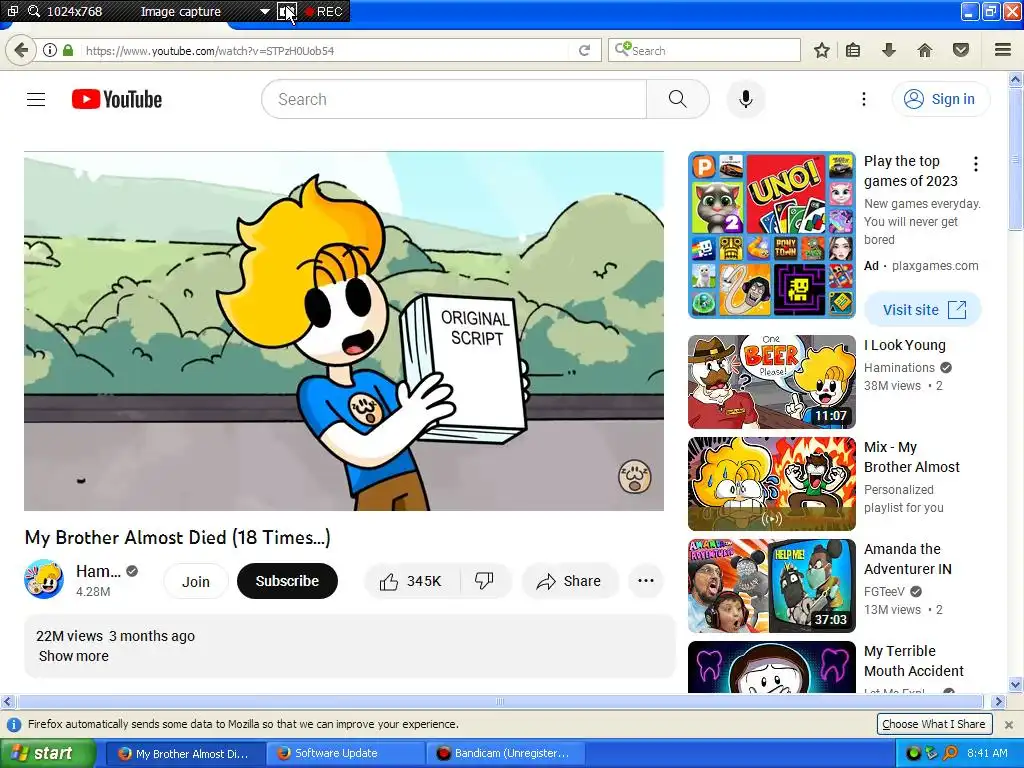Click the horizontal scrollbar right arrow
This screenshot has width=1024, height=768.
pos(998,701)
